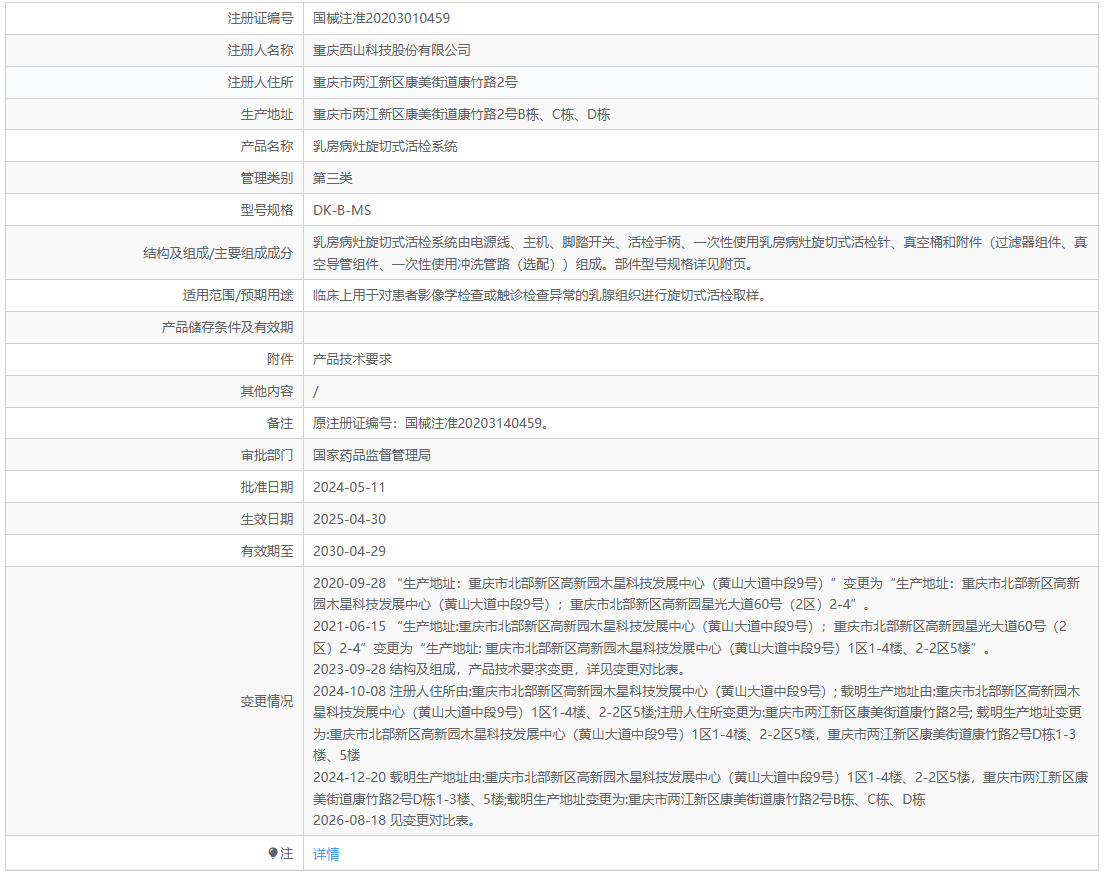Select the 2023-09-28 结构及组成 change entry
Image resolution: width=1104 pixels, height=875 pixels.
click(x=499, y=669)
